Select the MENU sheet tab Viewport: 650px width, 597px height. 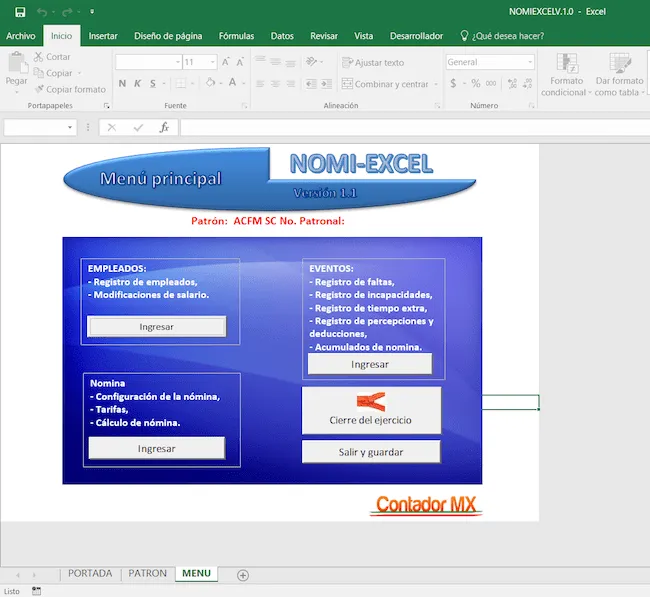[x=196, y=573]
